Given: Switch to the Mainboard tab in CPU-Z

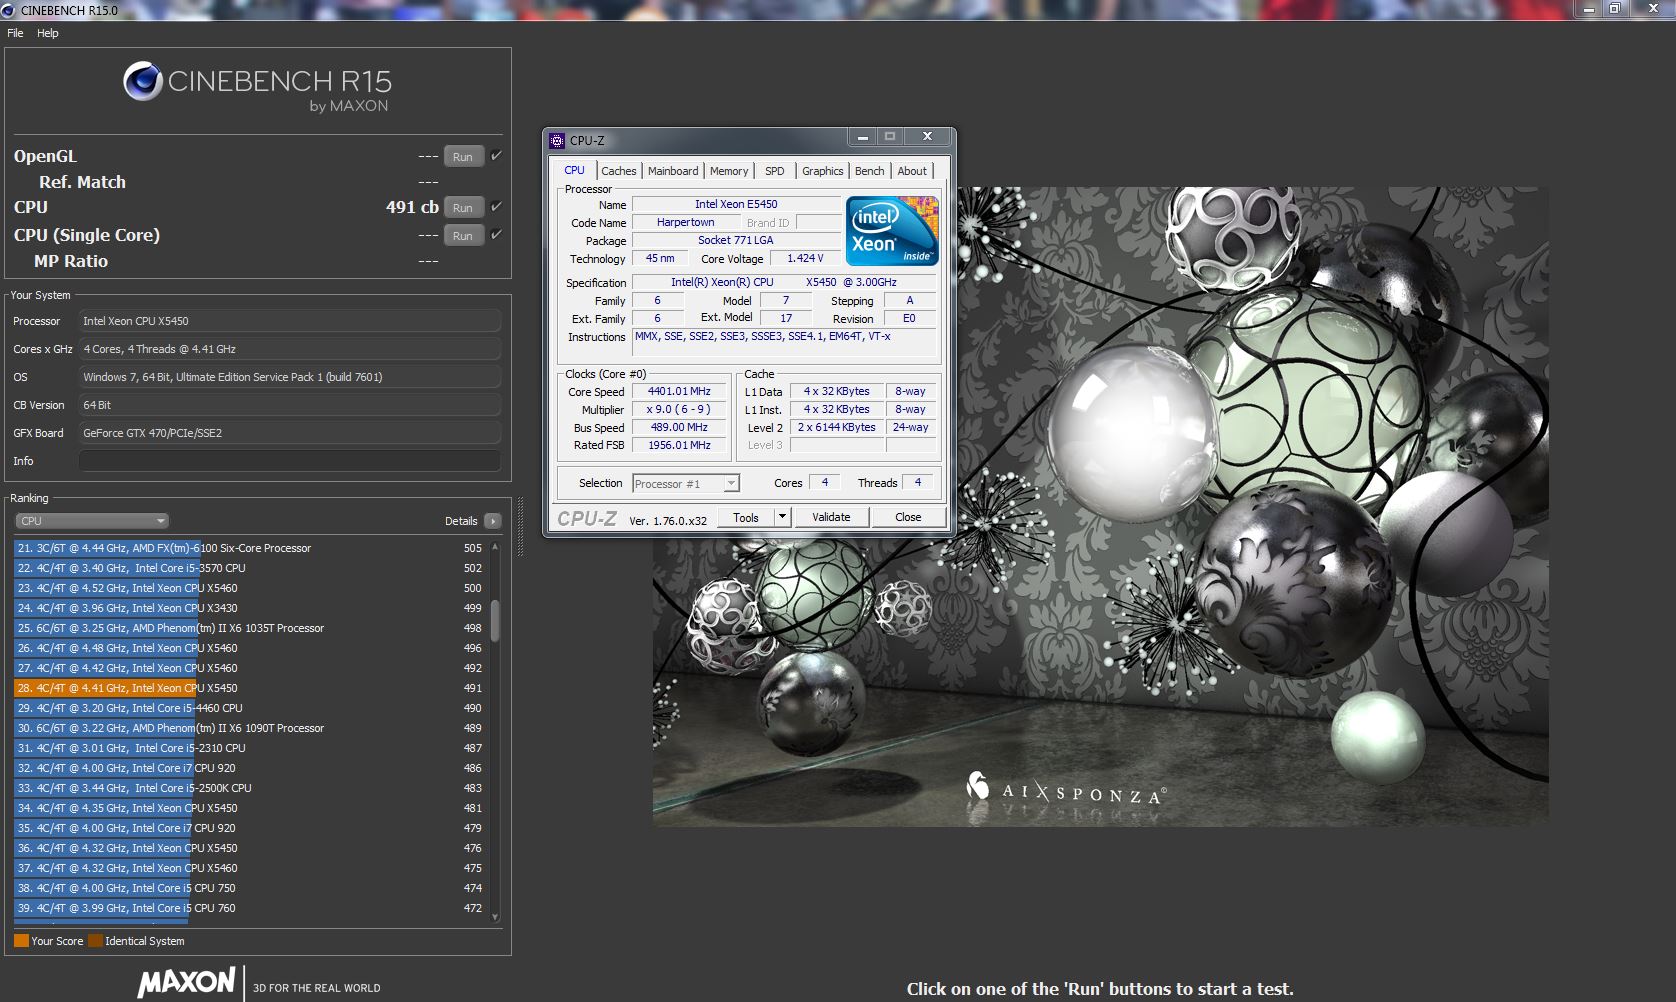Looking at the screenshot, I should (673, 171).
